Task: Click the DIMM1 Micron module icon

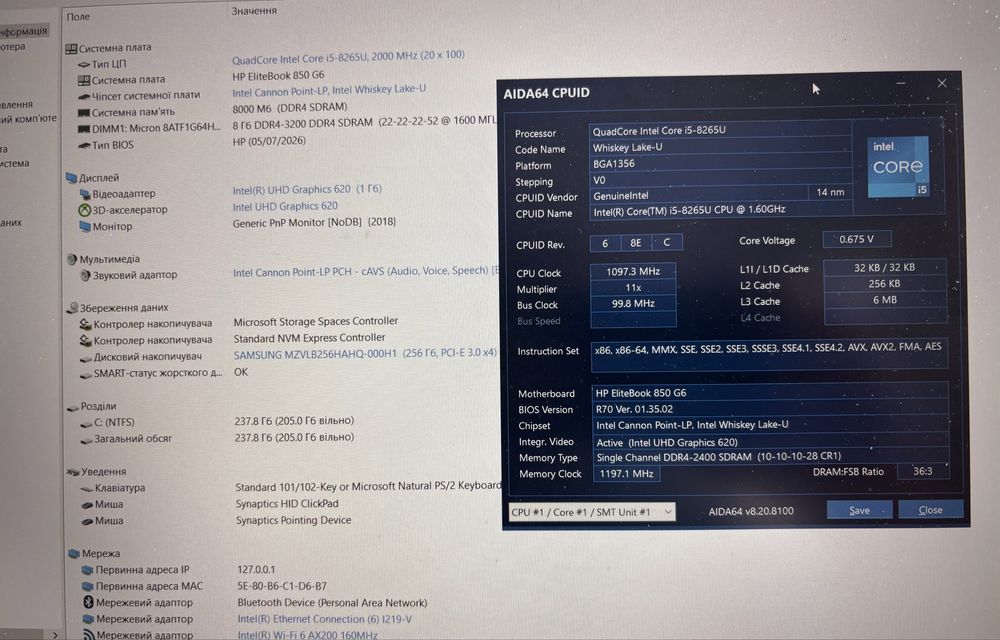Action: point(84,129)
